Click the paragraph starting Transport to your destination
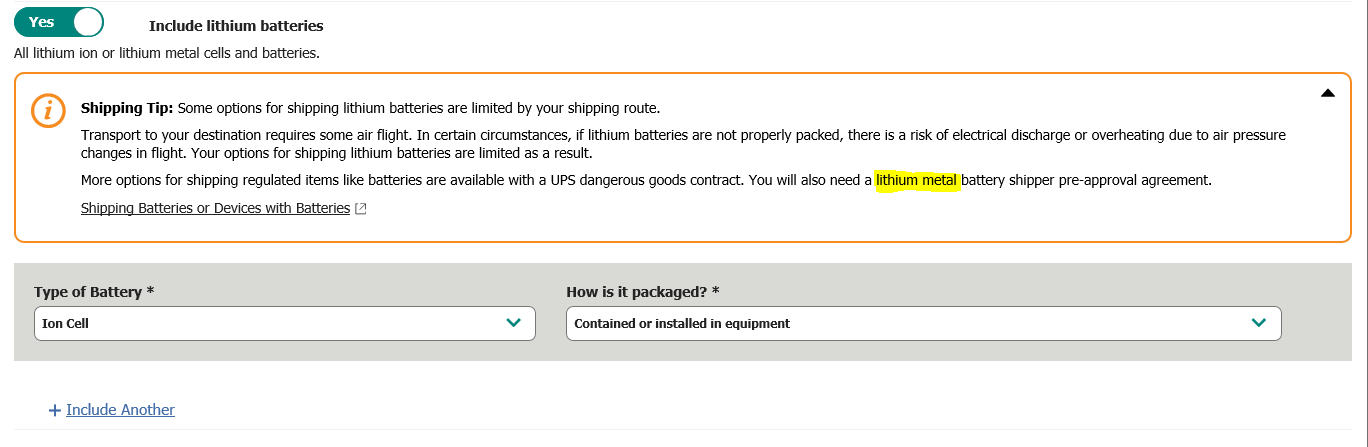1368x447 pixels. tap(600, 143)
